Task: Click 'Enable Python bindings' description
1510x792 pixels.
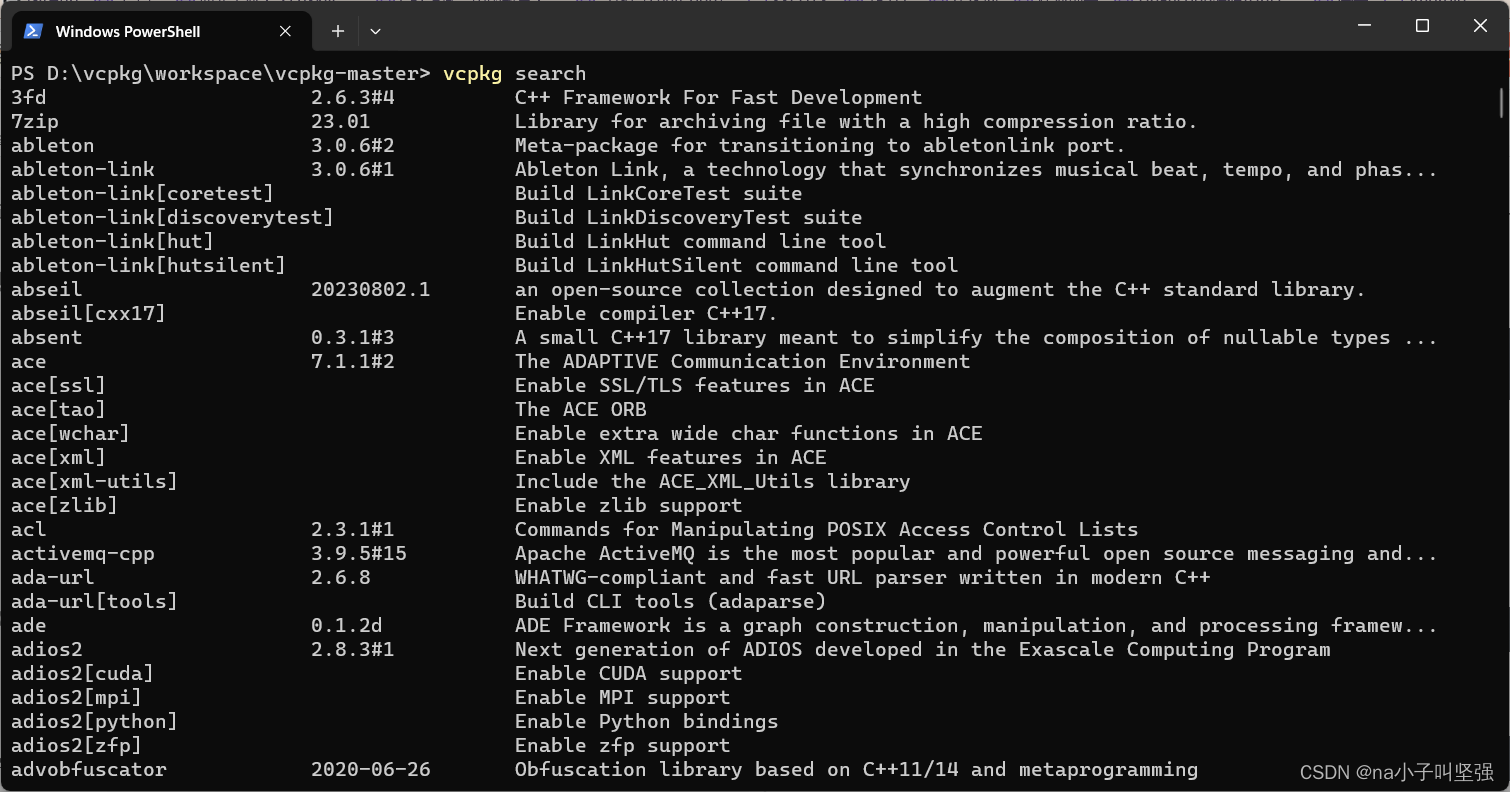Action: click(647, 721)
